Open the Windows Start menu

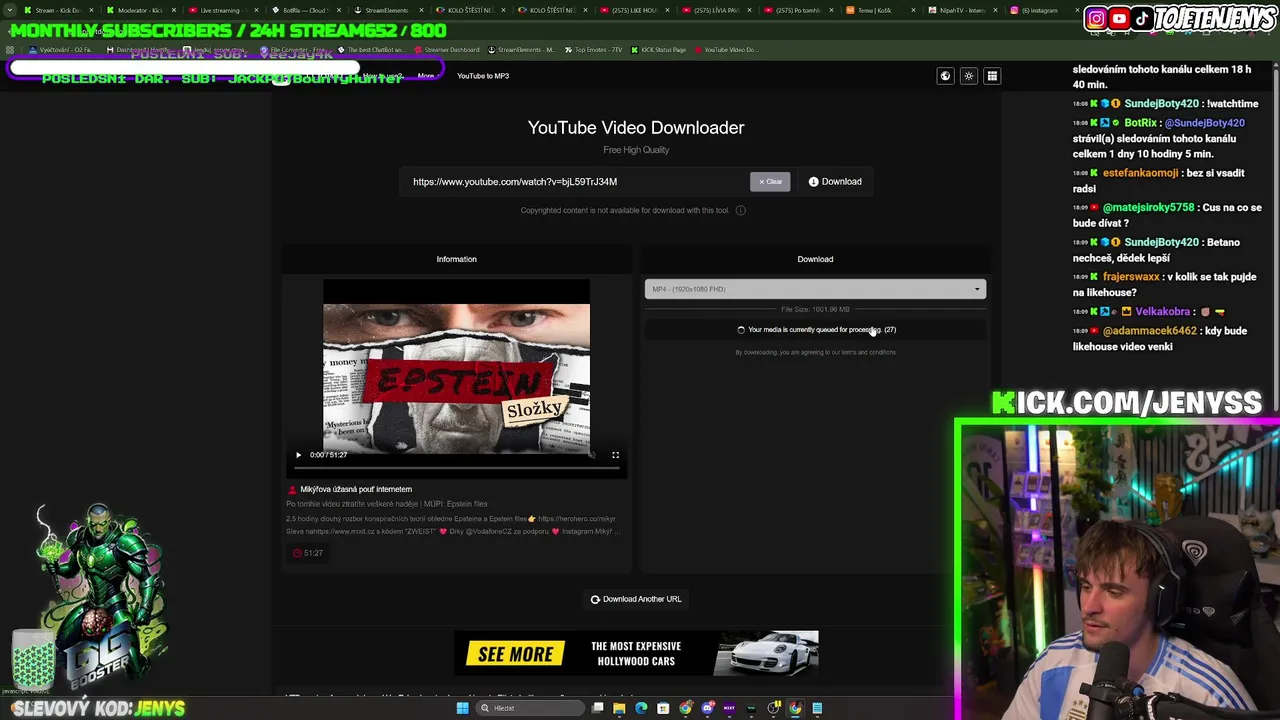[x=462, y=708]
